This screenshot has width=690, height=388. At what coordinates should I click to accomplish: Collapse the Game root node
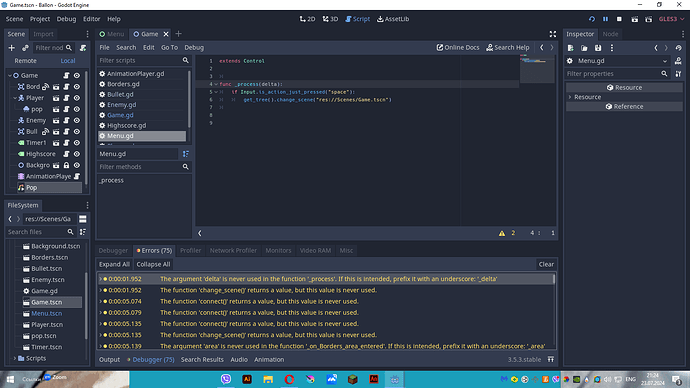click(10, 76)
